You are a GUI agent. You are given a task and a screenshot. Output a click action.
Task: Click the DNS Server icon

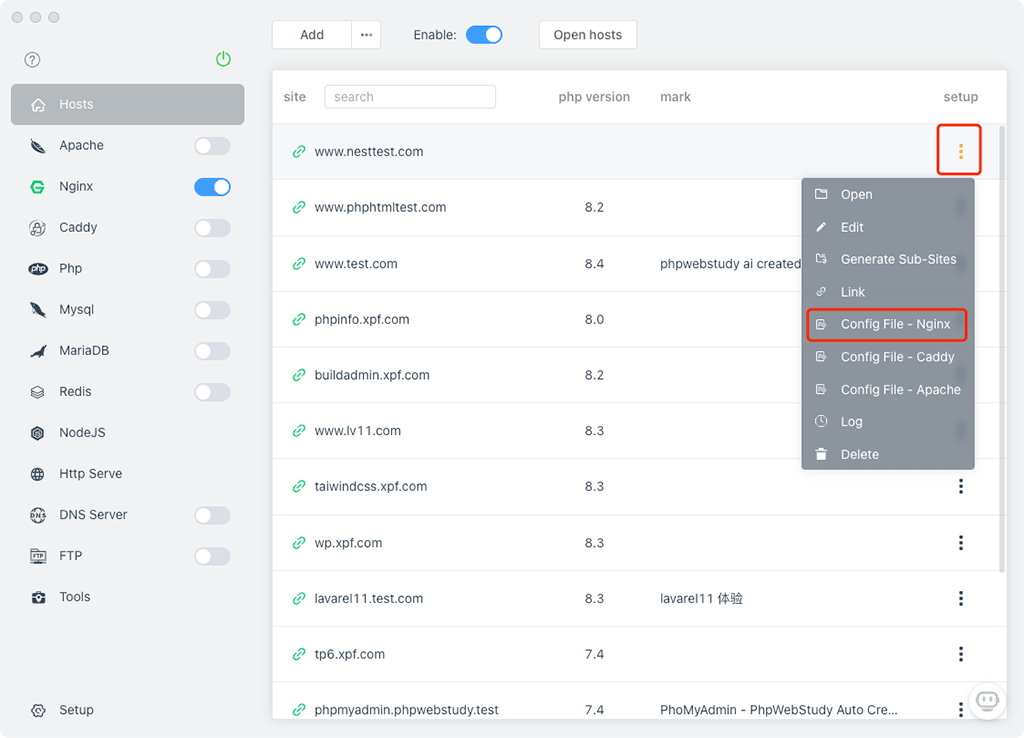click(38, 515)
